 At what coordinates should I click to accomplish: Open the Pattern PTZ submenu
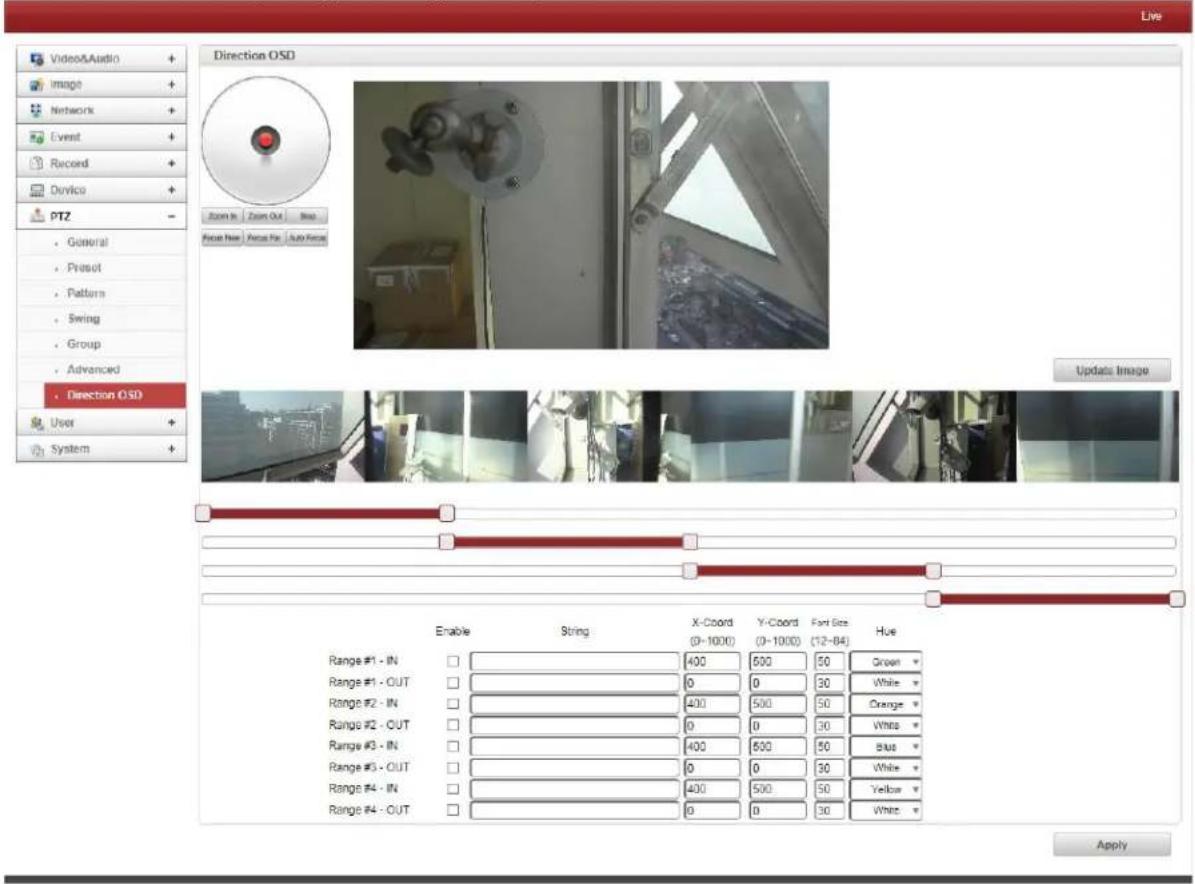click(x=85, y=293)
